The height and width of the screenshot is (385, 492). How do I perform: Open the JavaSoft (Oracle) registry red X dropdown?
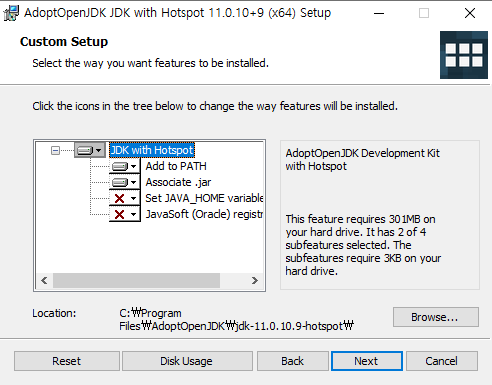pyautogui.click(x=125, y=214)
